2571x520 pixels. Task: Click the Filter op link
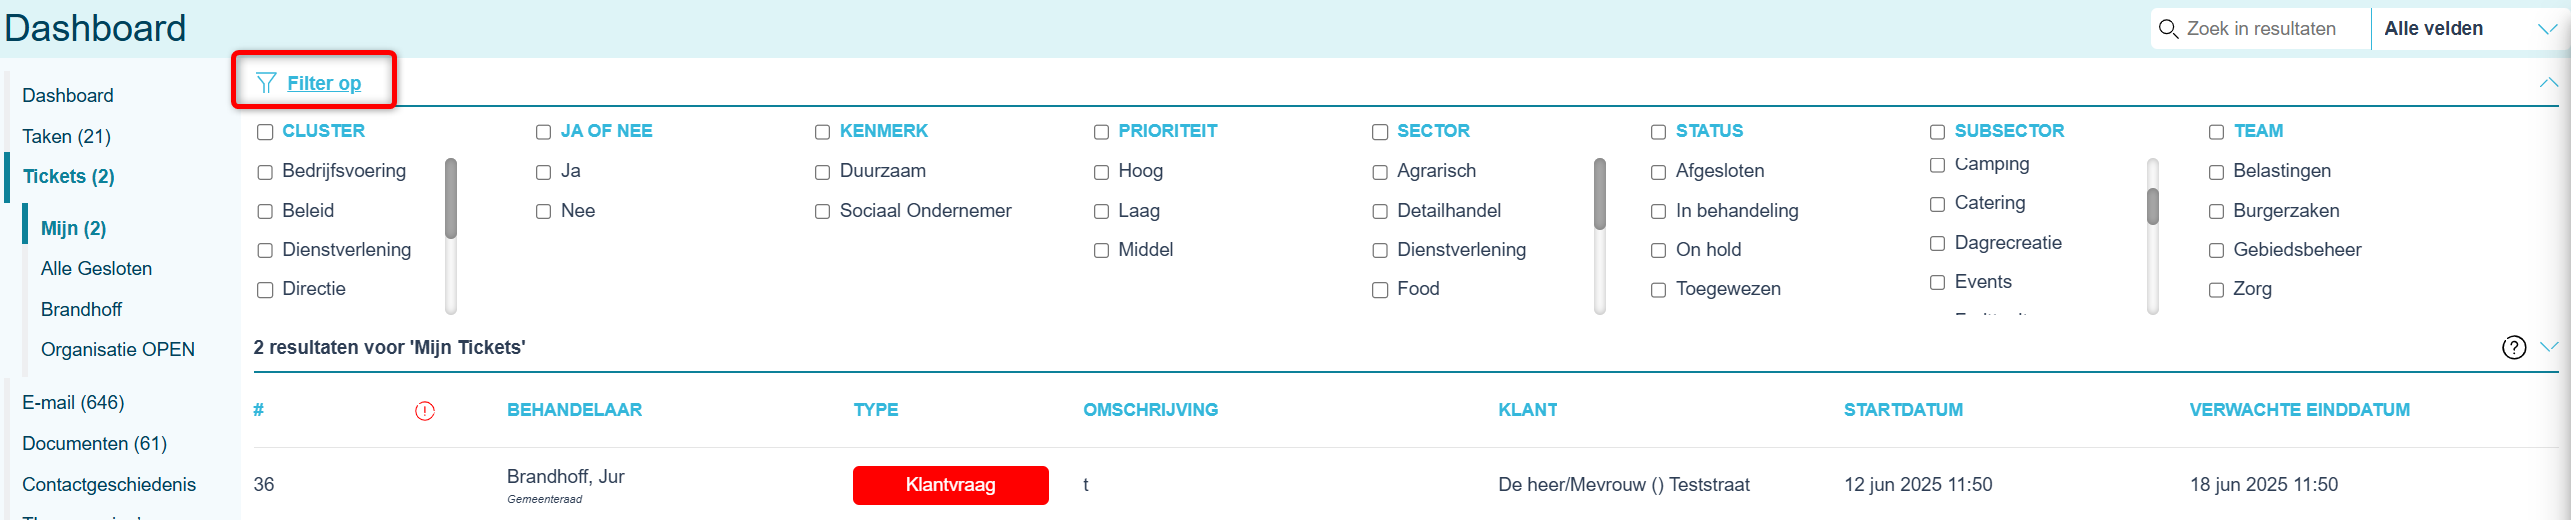click(x=324, y=83)
